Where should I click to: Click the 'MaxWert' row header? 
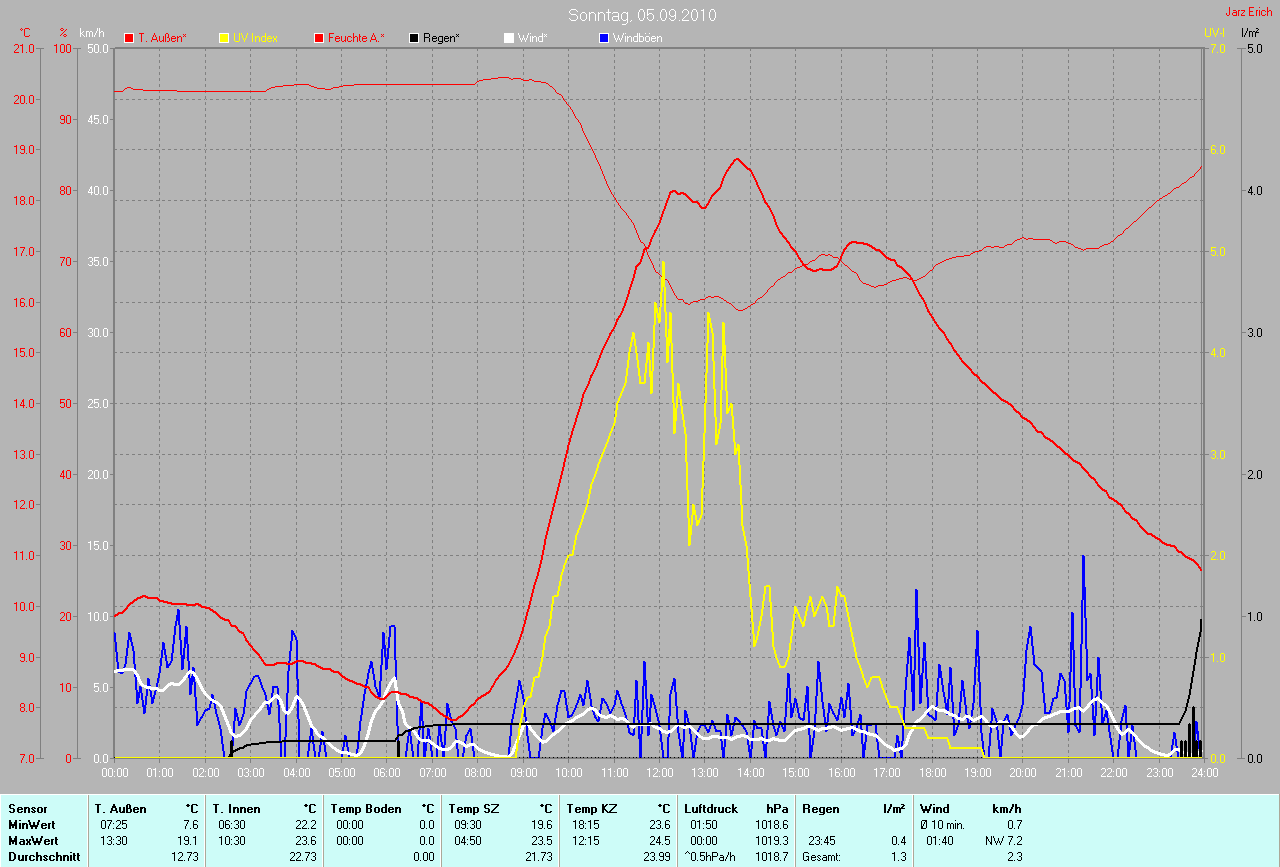pyautogui.click(x=32, y=841)
